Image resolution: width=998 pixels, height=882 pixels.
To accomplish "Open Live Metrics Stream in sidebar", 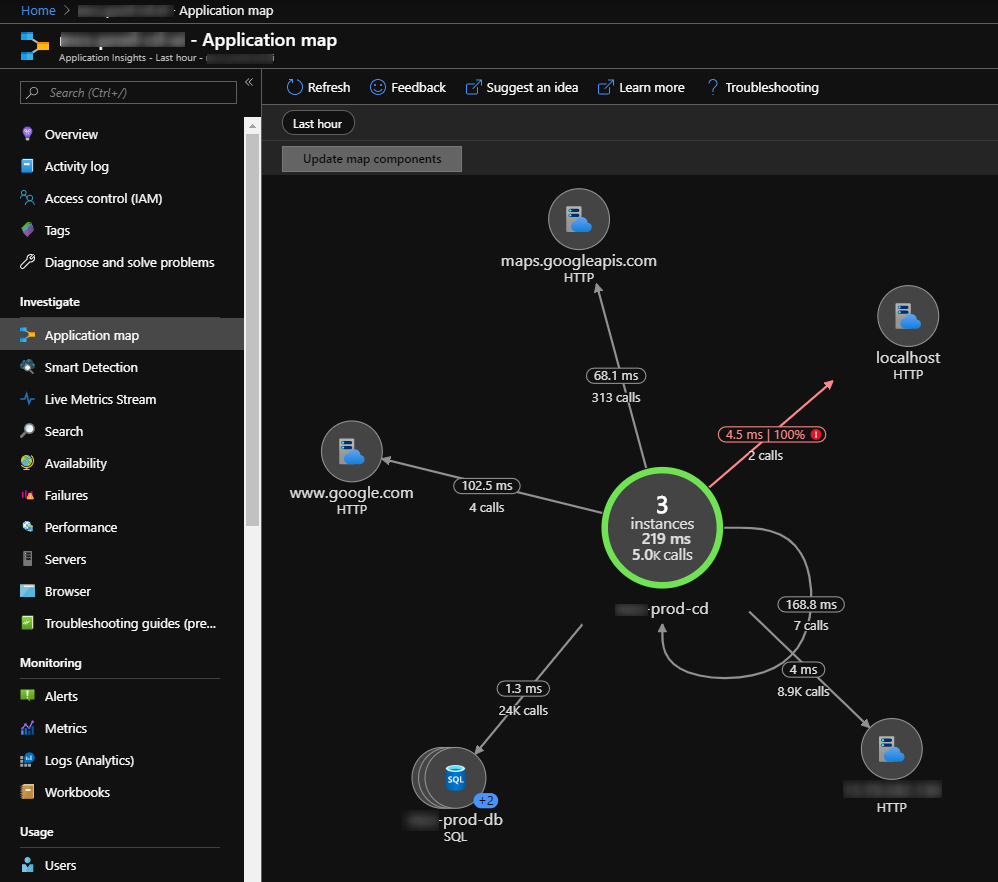I will [100, 400].
